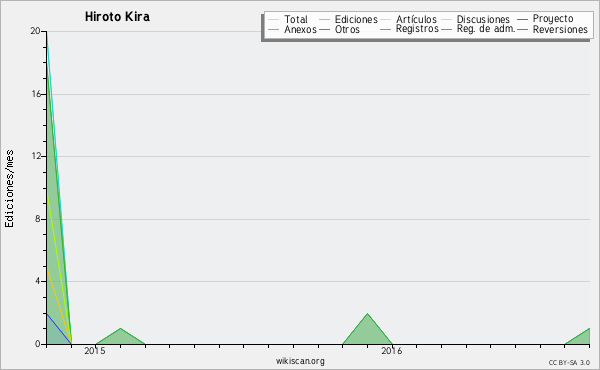Image resolution: width=600 pixels, height=370 pixels.
Task: Select the Ediciones legend entry
Action: tap(356, 19)
